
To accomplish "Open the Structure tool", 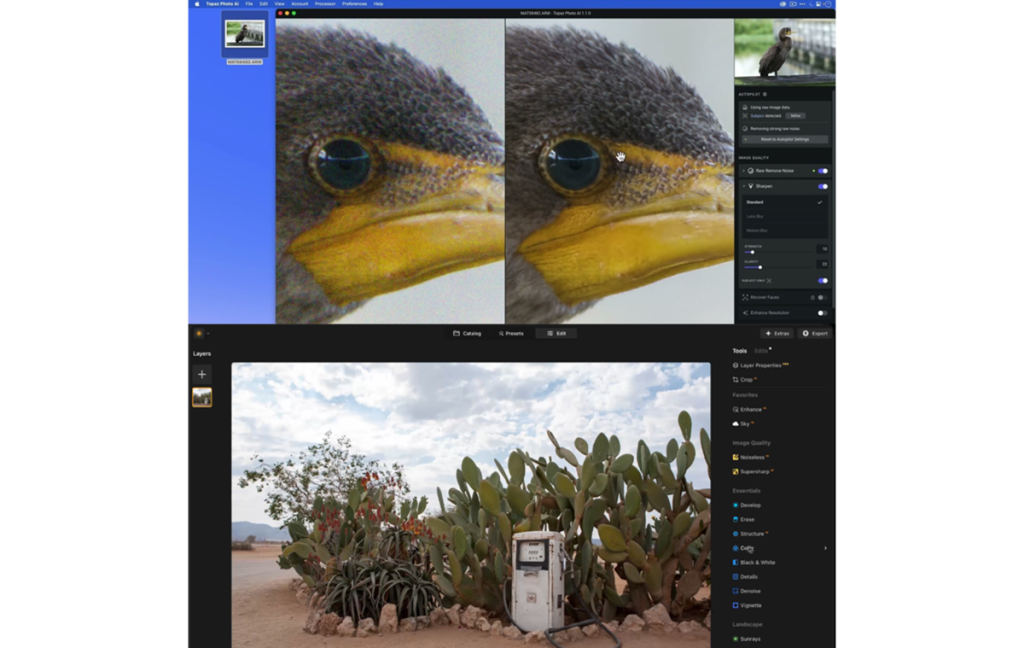I will (750, 534).
